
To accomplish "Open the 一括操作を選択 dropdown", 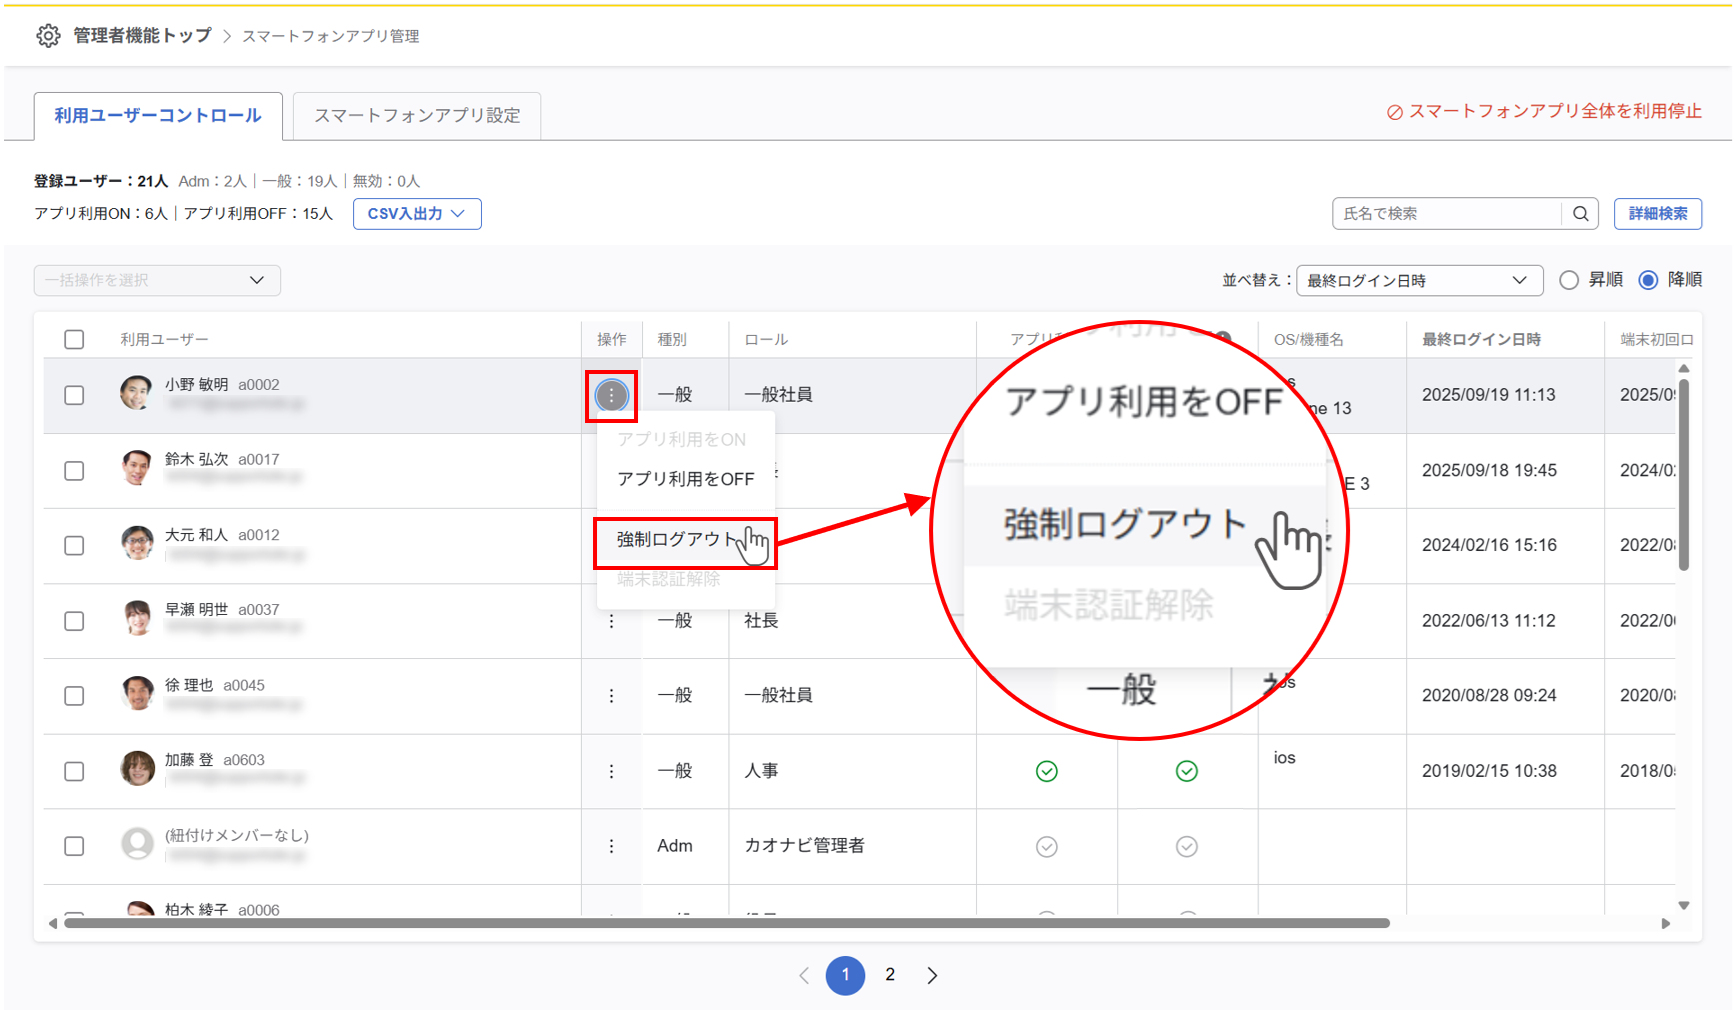I will point(157,280).
